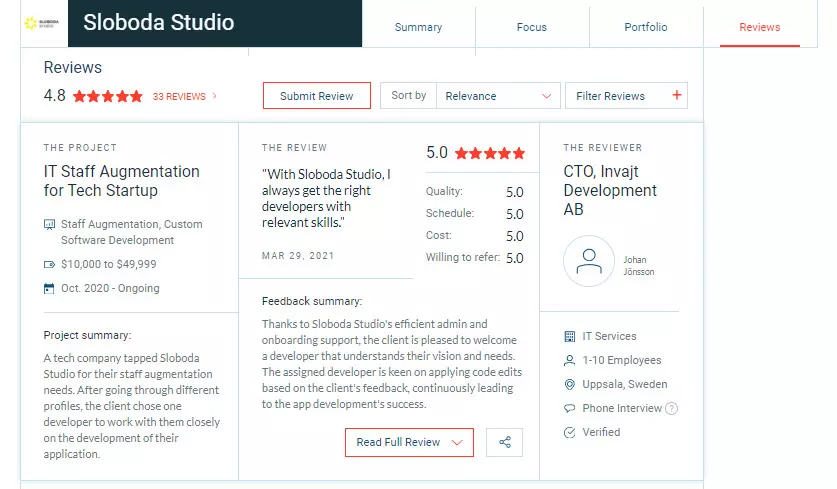This screenshot has width=837, height=489.
Task: Click the Willing to refer score 5.0
Action: tap(515, 258)
